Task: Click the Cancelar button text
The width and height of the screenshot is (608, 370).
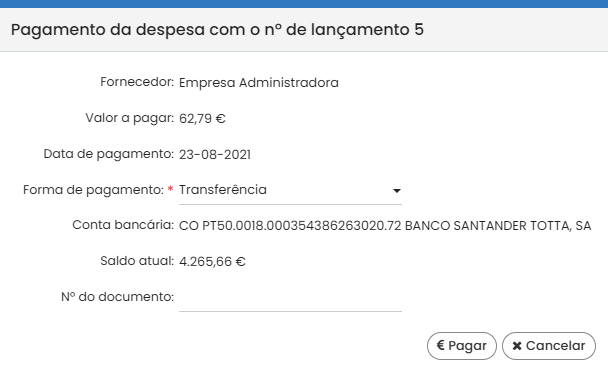Action: coord(555,346)
